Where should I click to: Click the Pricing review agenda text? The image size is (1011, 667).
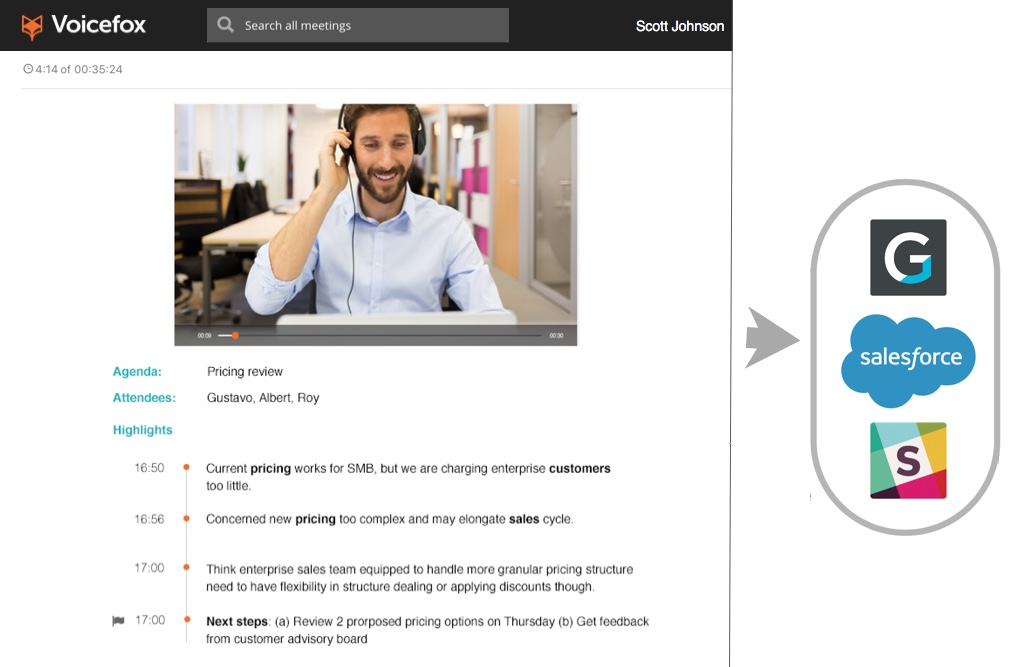[245, 372]
